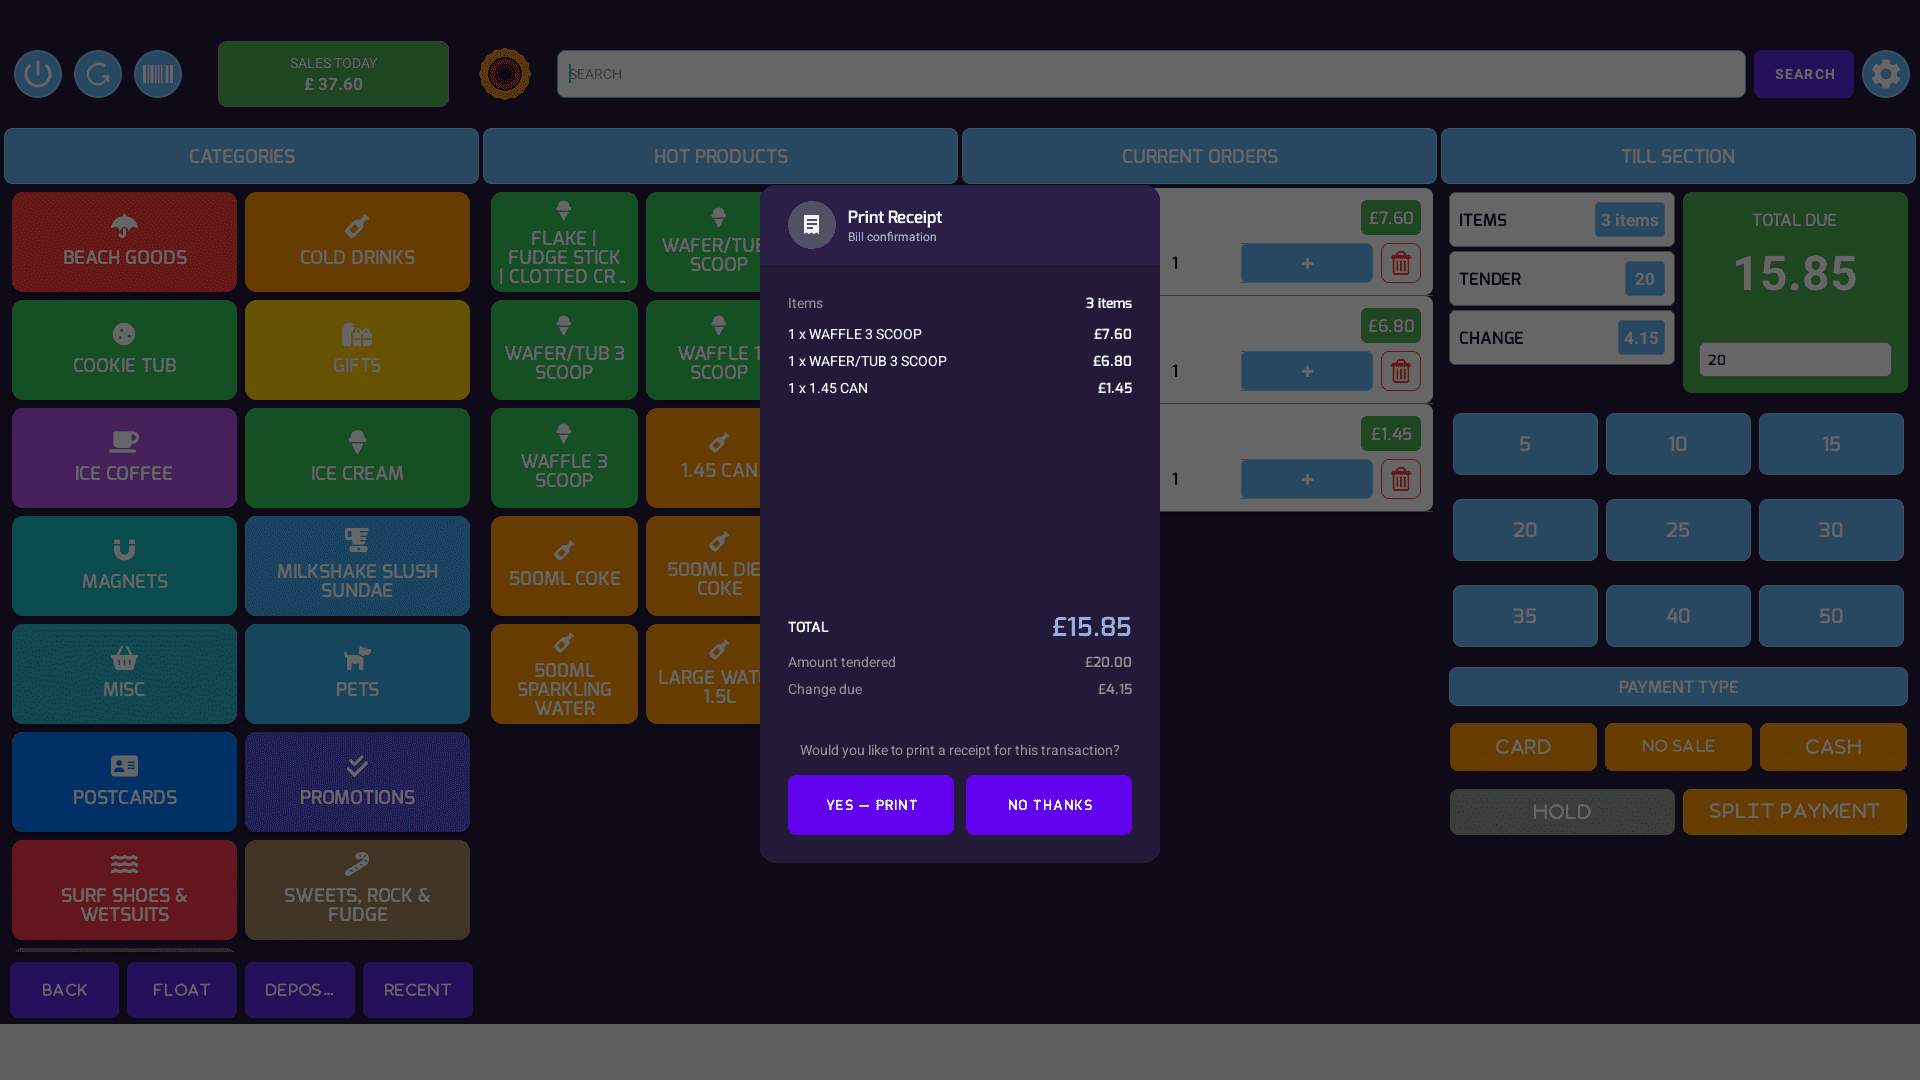Click into the Search field
The width and height of the screenshot is (1920, 1080).
pos(1150,74)
